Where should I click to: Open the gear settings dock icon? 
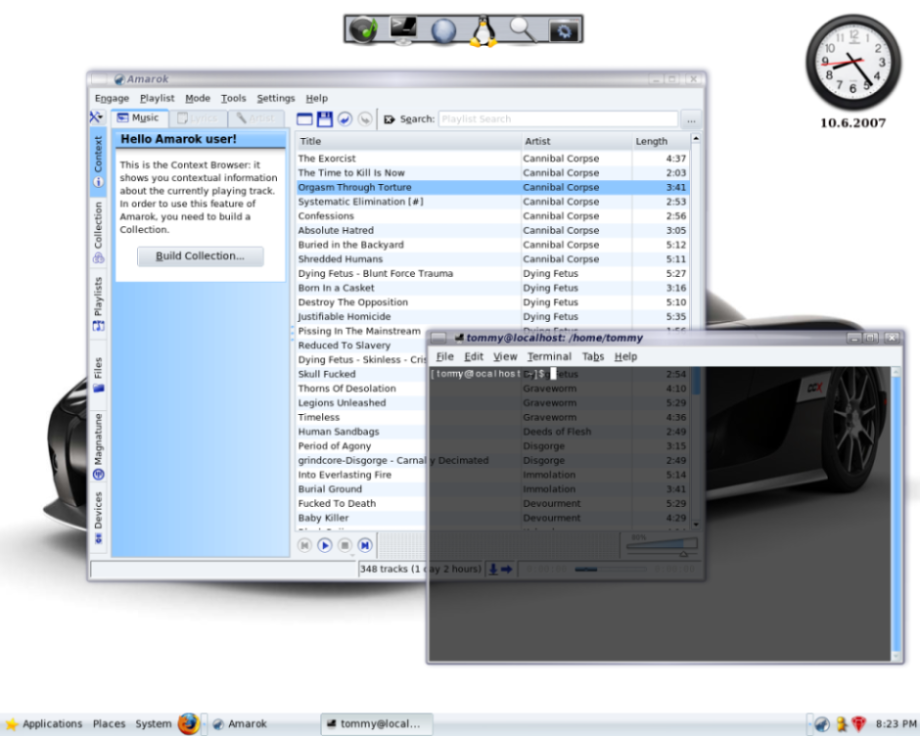[563, 30]
